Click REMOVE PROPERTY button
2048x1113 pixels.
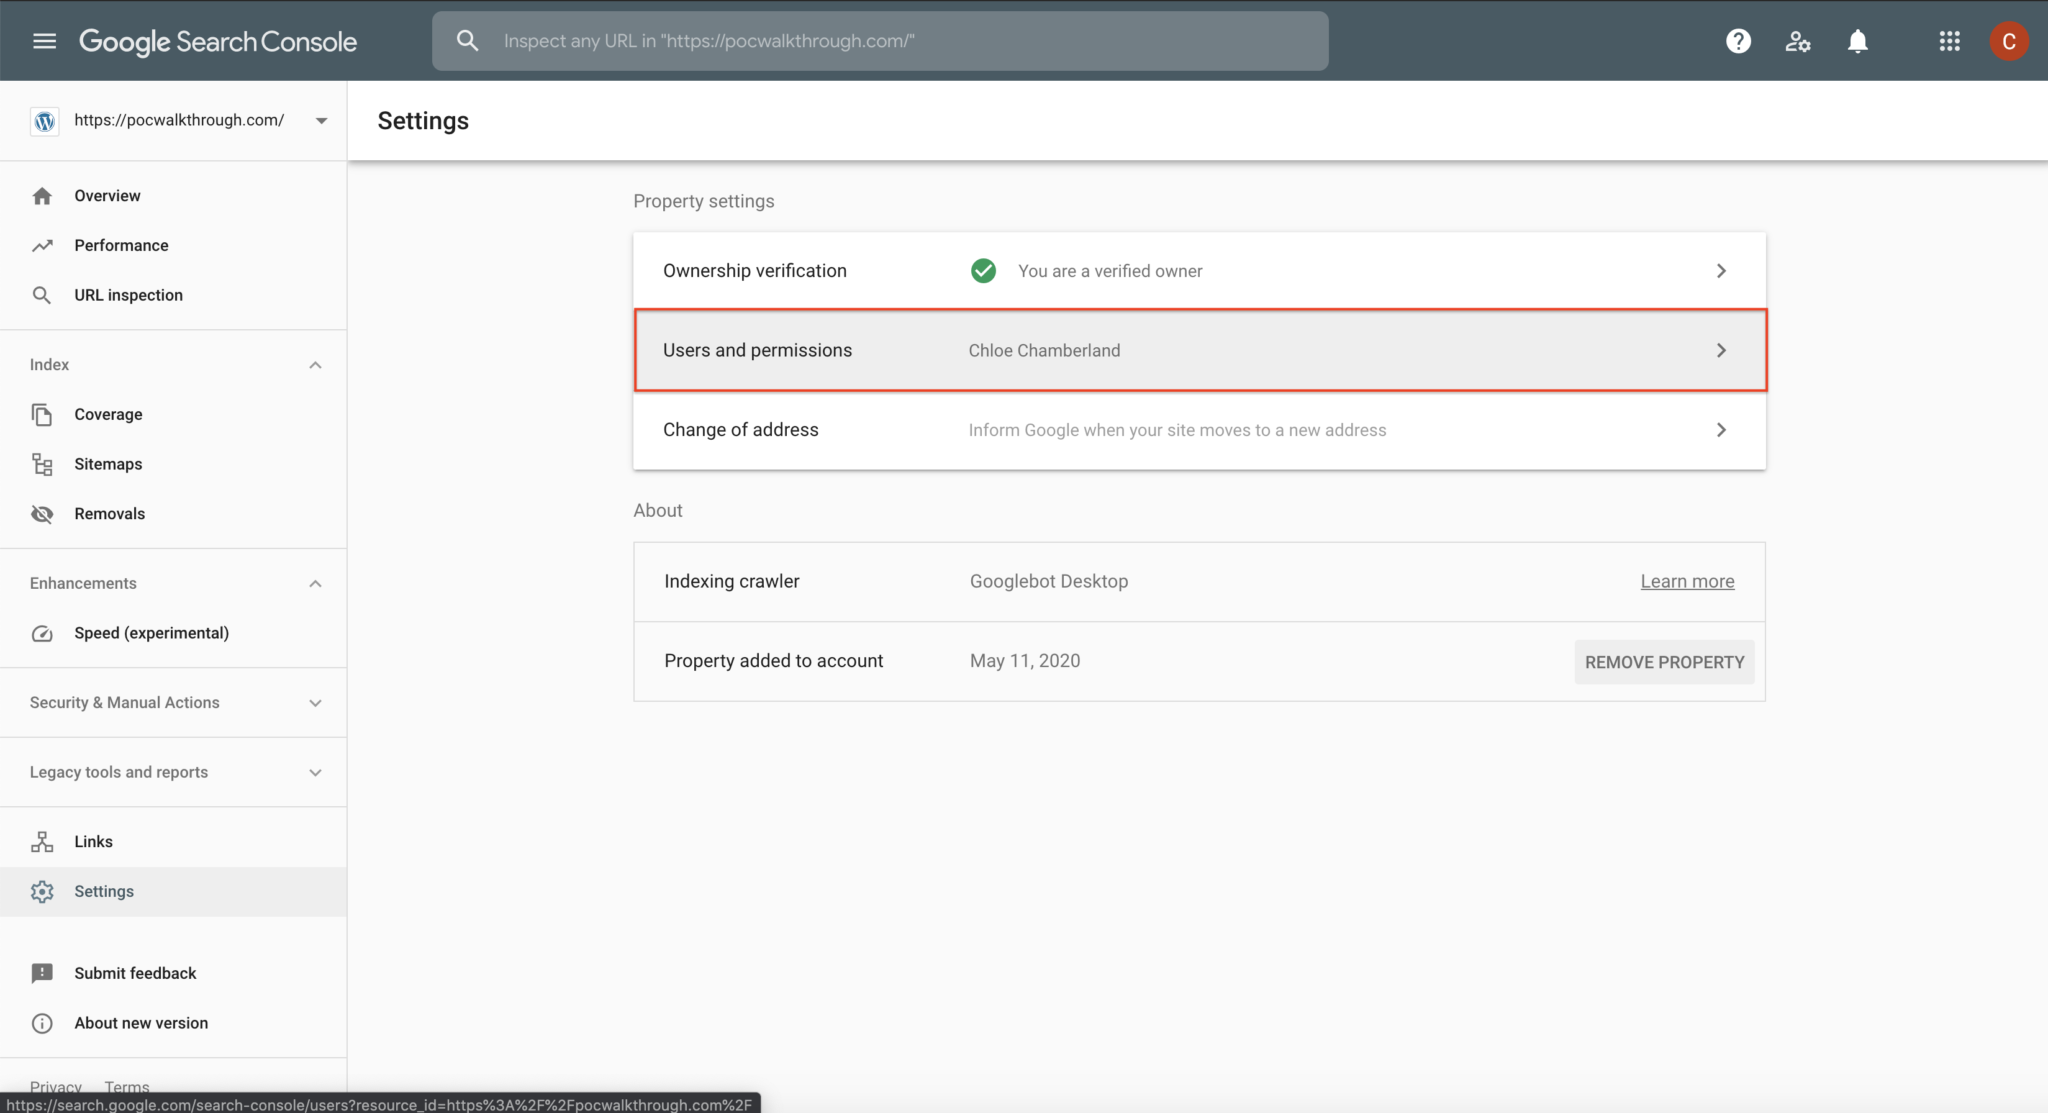(x=1663, y=661)
